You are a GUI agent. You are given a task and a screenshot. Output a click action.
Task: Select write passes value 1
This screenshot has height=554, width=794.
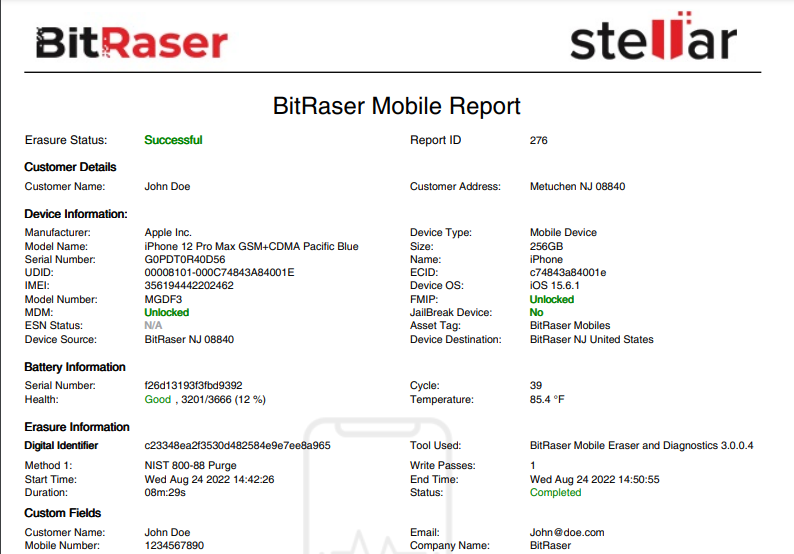533,465
